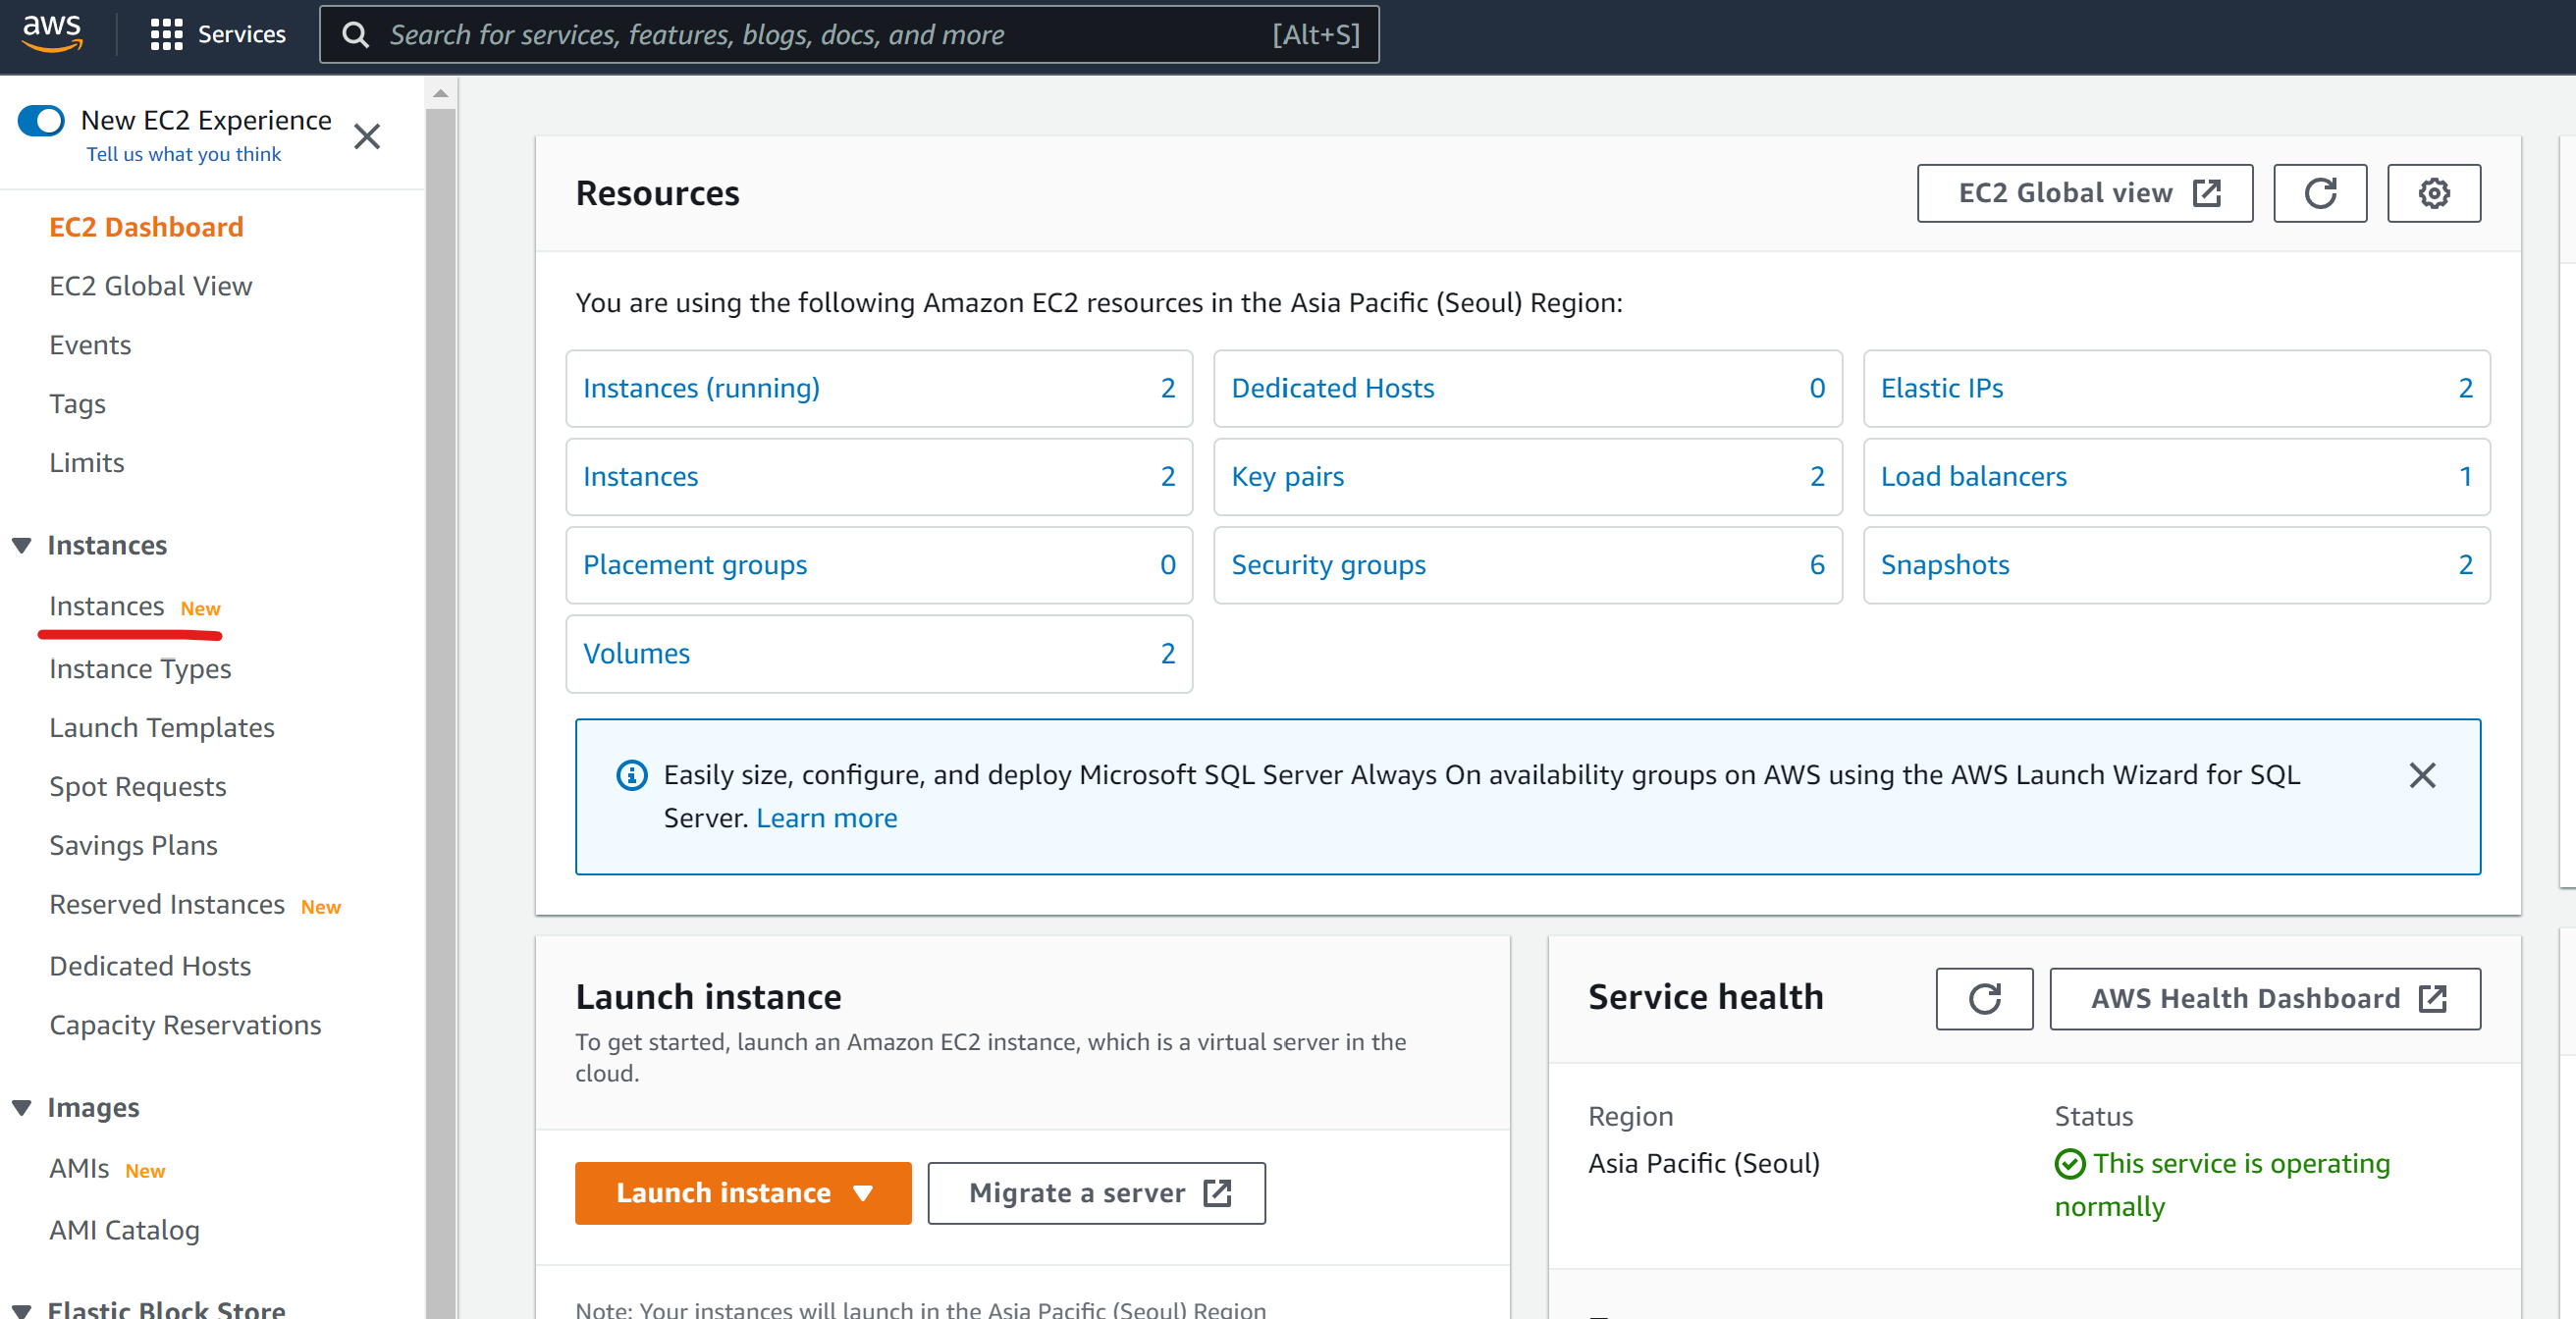Click the sidebar vertical scrollbar track
2576x1319 pixels.
pos(440,714)
